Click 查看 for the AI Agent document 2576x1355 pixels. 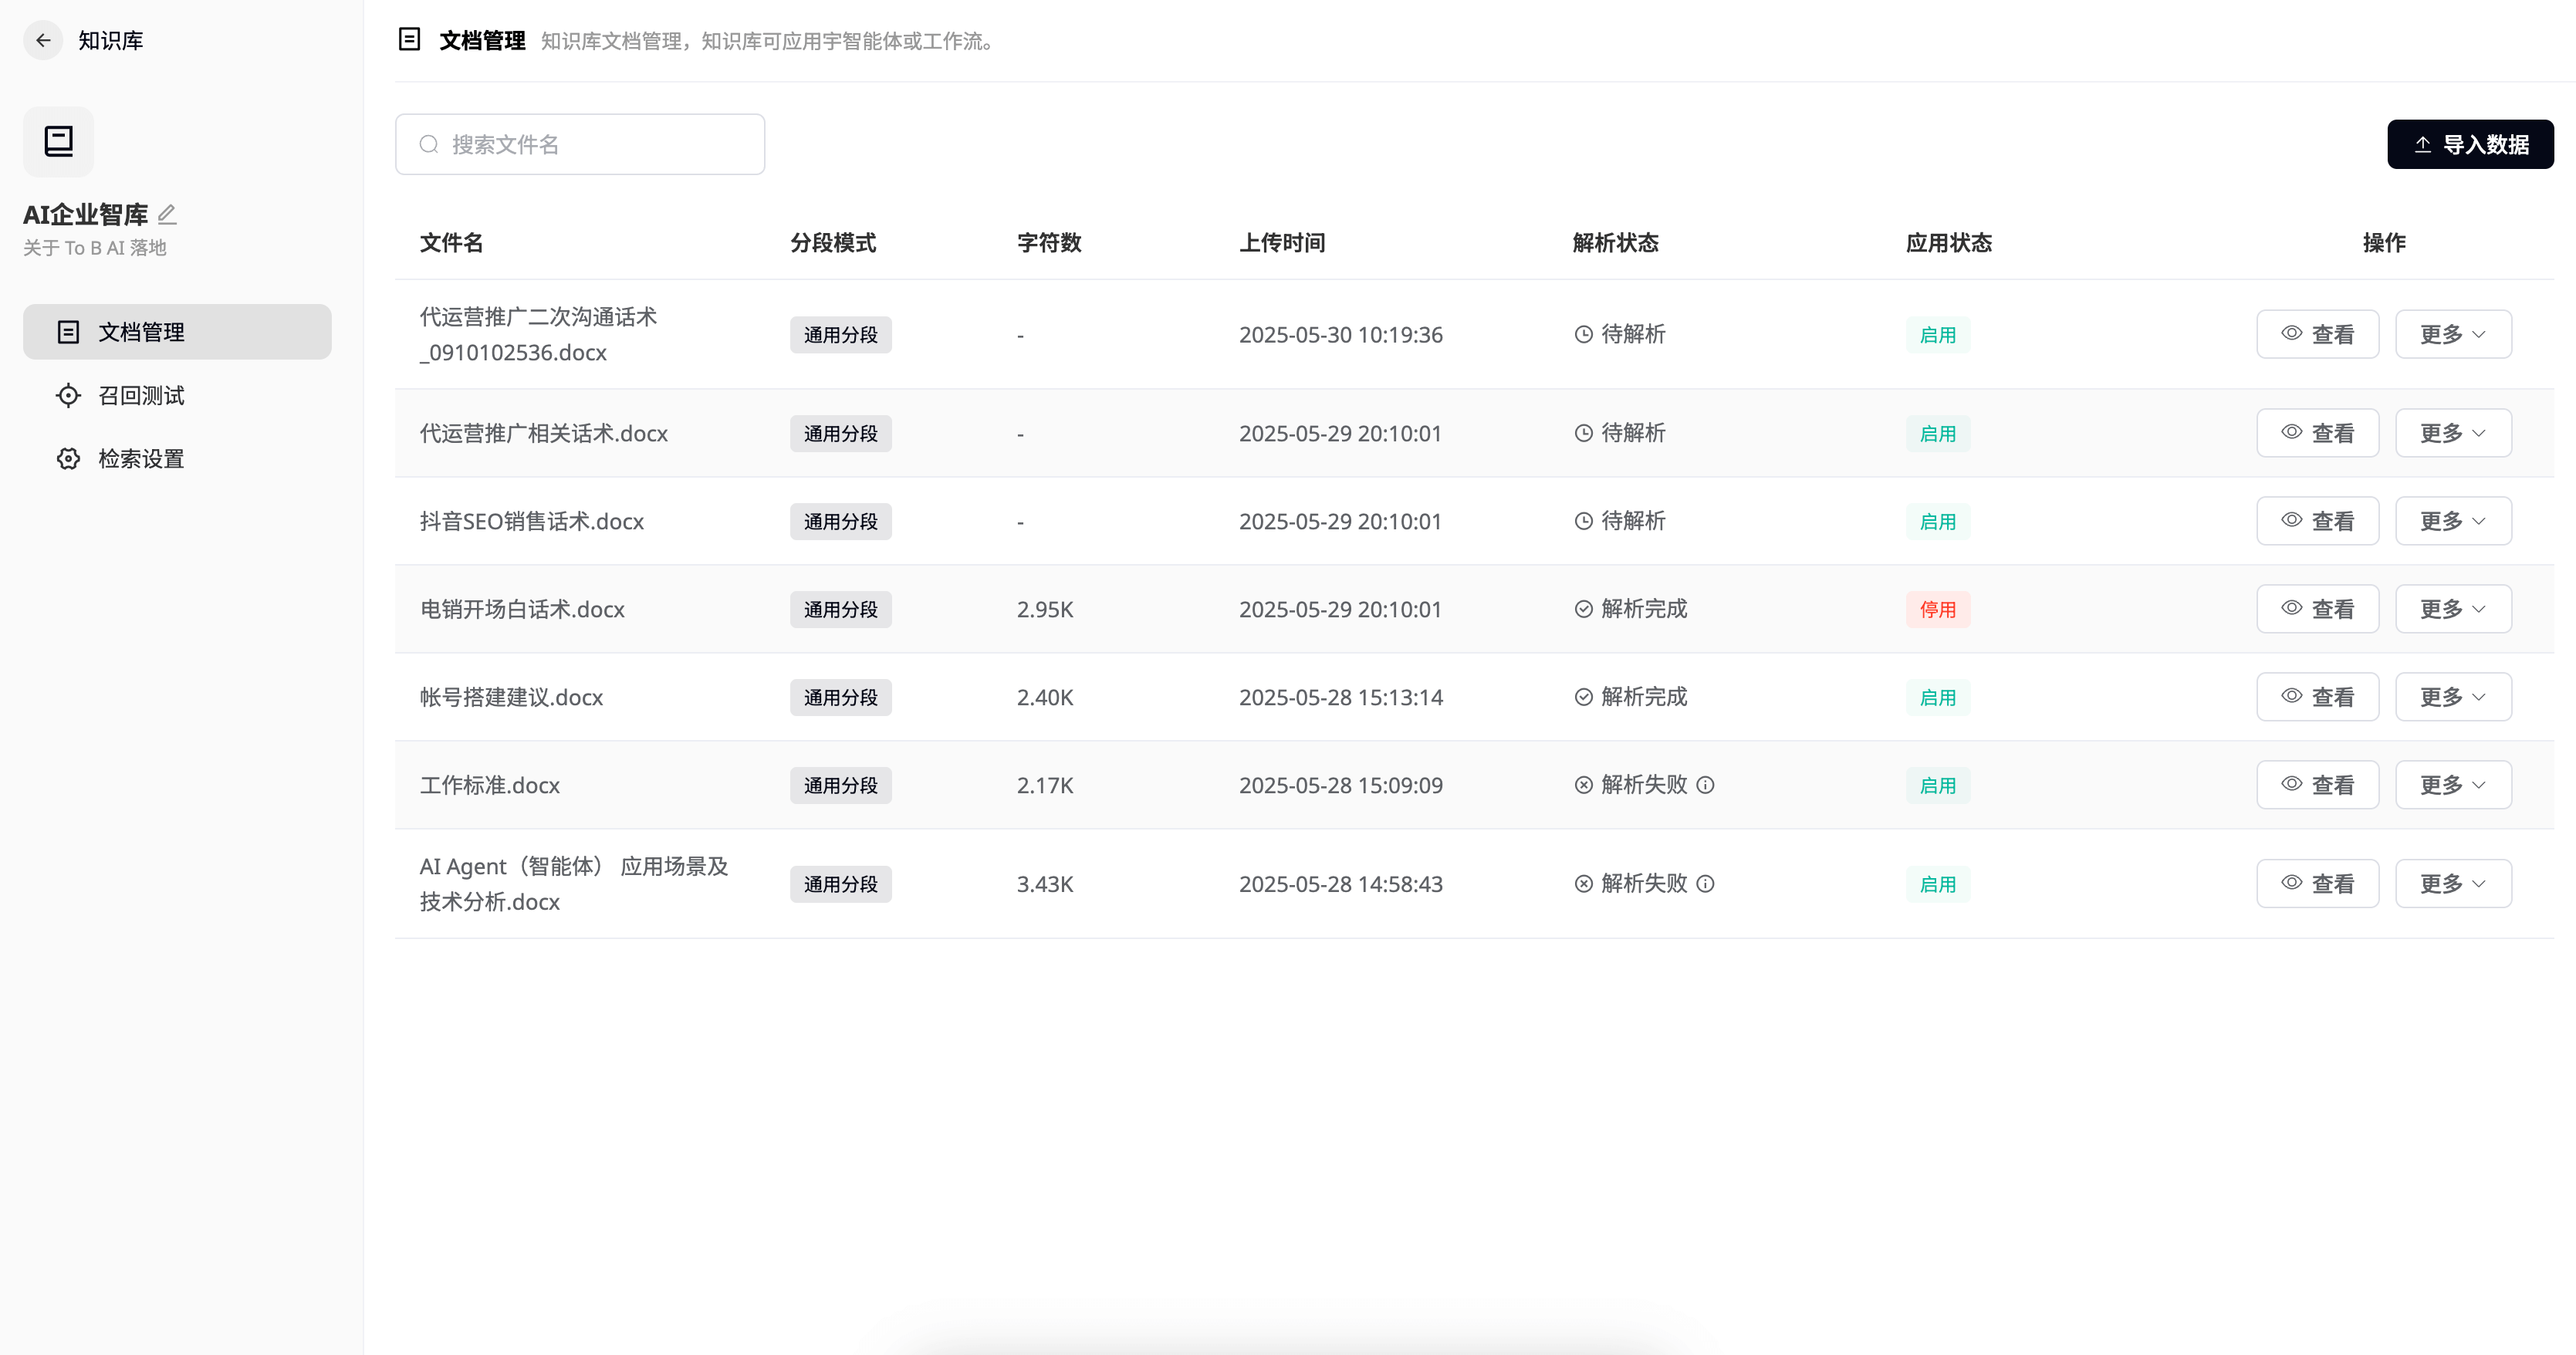2317,884
